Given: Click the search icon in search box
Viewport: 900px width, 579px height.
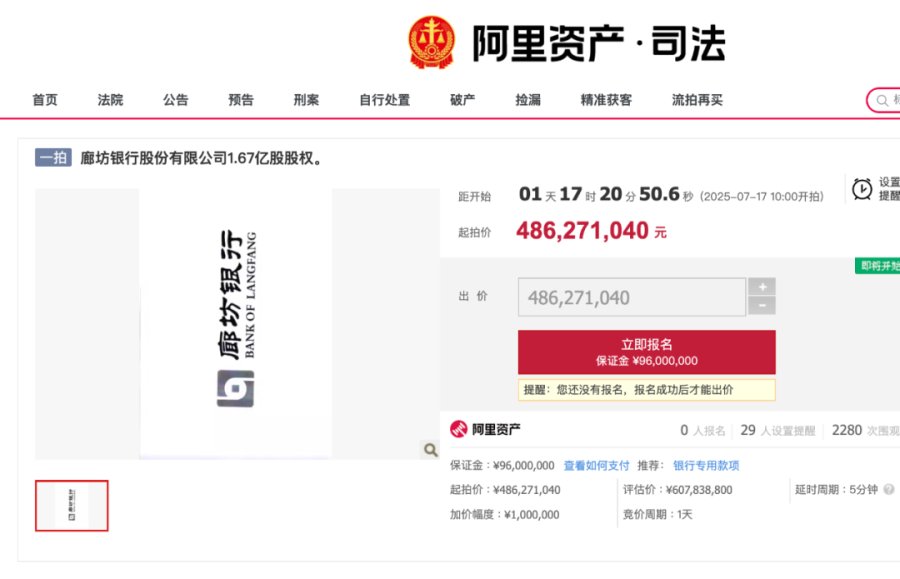Looking at the screenshot, I should 882,100.
